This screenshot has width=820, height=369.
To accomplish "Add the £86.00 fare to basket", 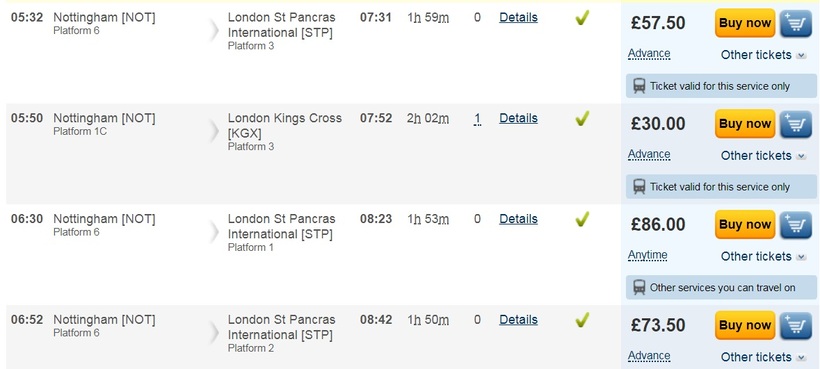I will click(x=796, y=225).
